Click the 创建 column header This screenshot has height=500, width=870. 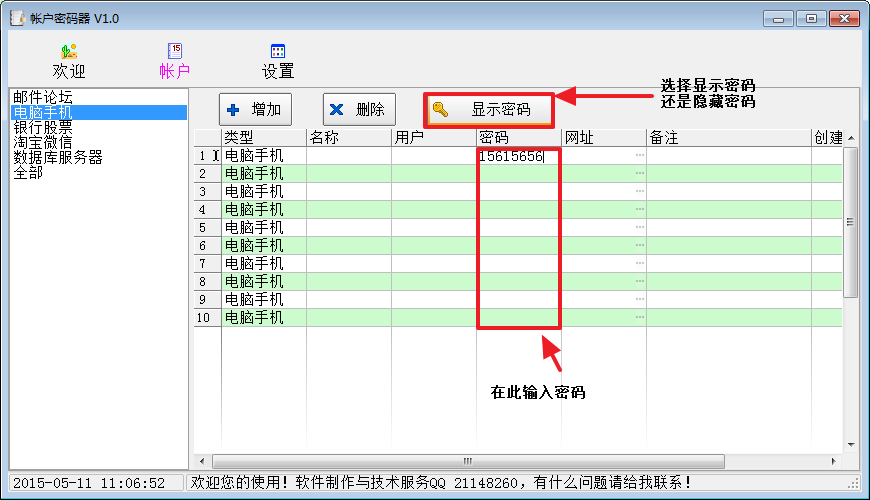click(827, 138)
